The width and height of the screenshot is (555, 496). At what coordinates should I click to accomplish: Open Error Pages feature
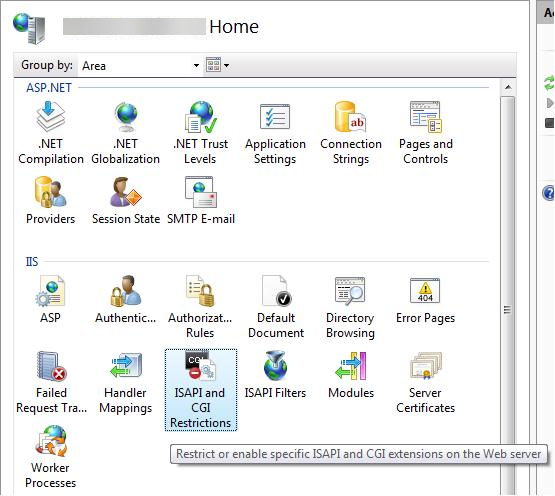pyautogui.click(x=425, y=300)
